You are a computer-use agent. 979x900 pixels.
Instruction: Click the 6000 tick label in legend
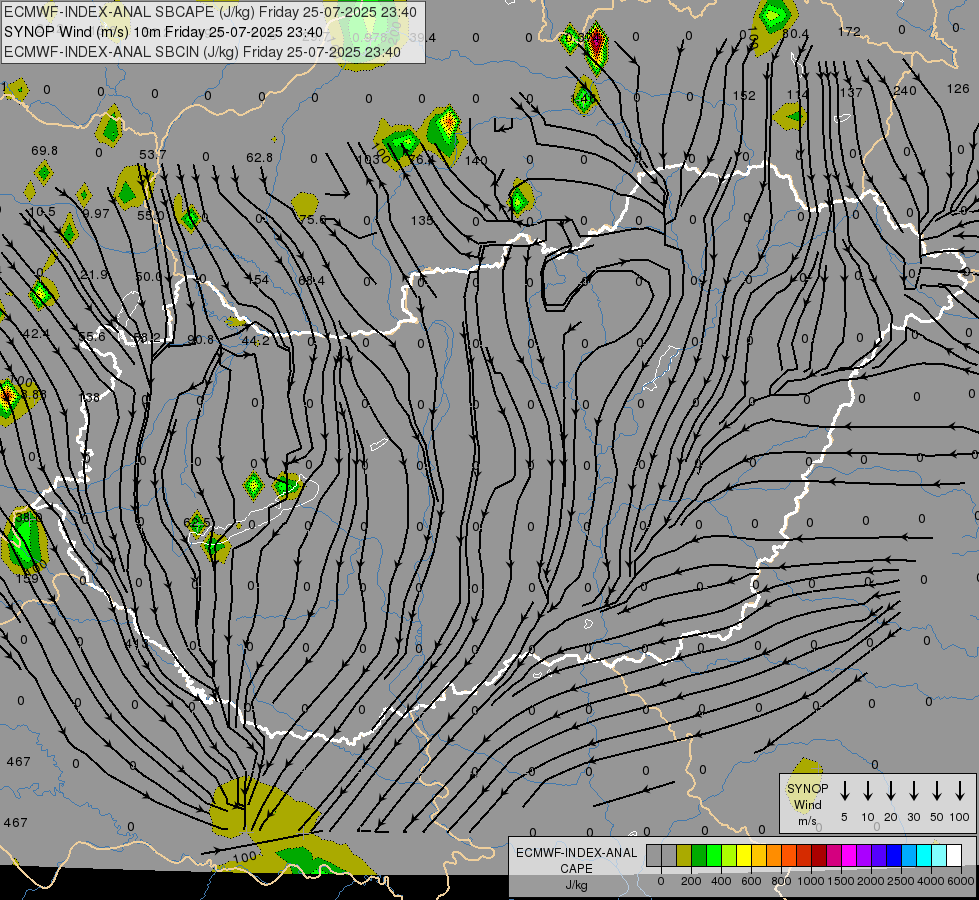pos(961,881)
